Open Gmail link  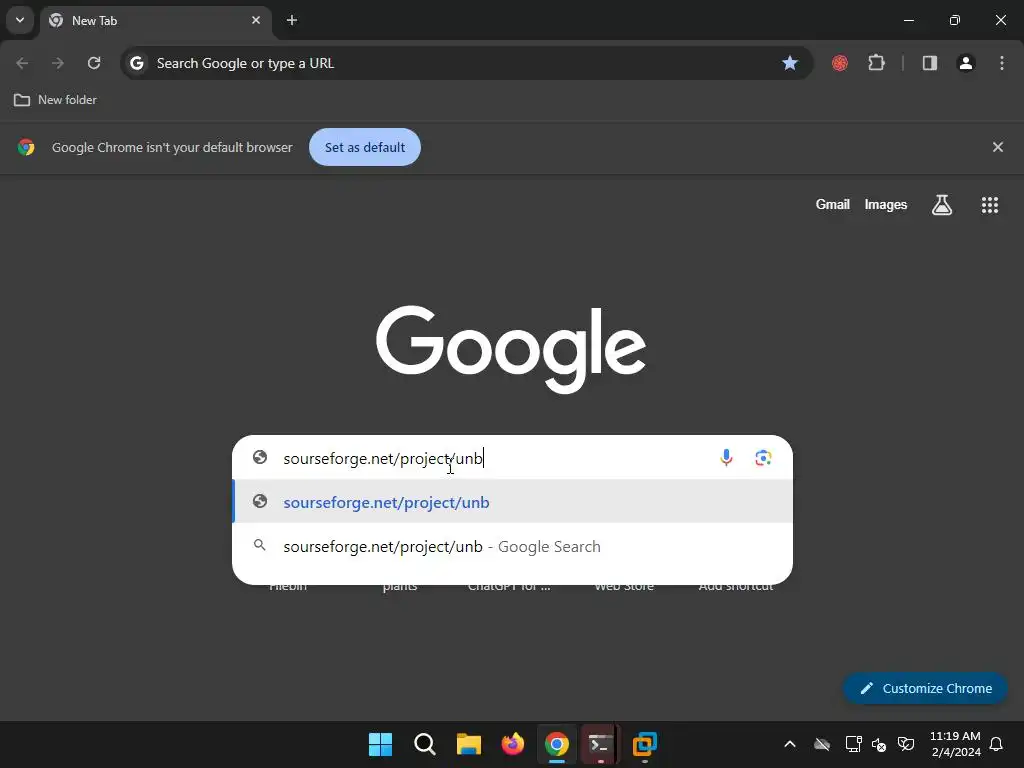pyautogui.click(x=832, y=204)
